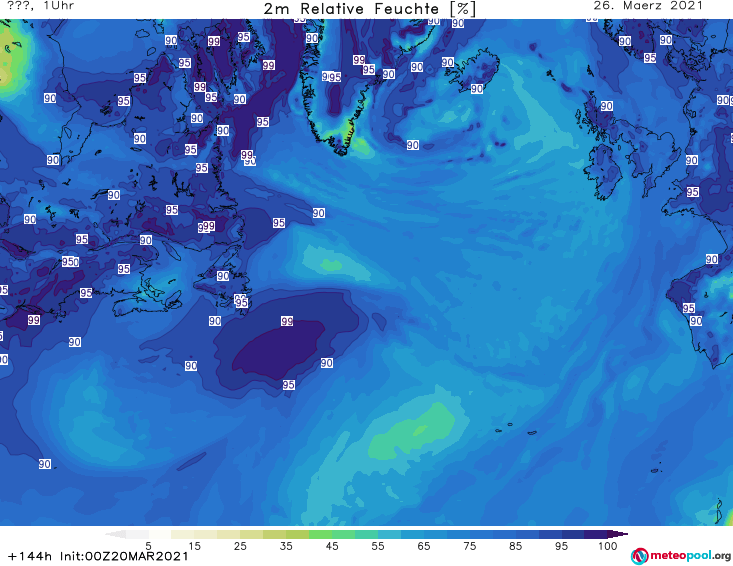
Task: Click legend value "15"
Action: click(194, 545)
